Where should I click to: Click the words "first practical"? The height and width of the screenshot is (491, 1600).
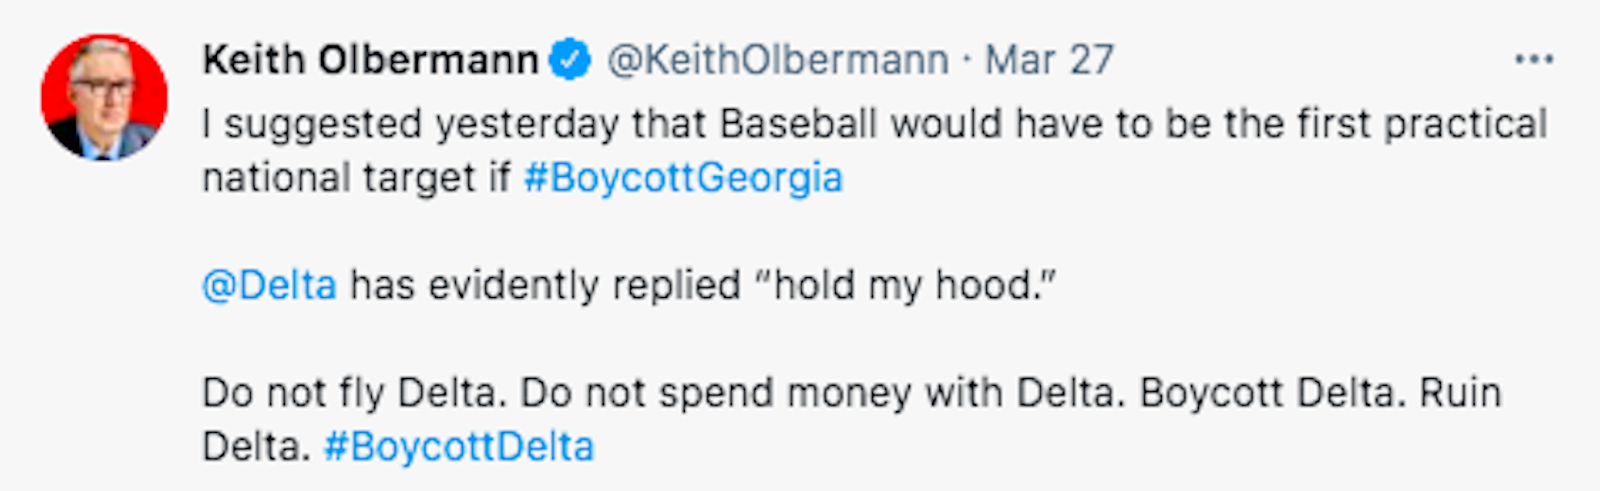click(x=1422, y=124)
